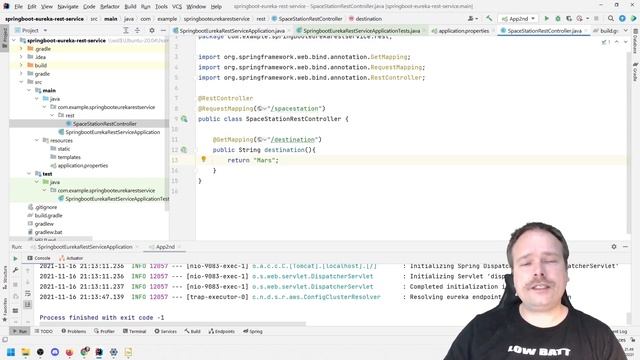This screenshot has width=640, height=360.
Task: Open the user account icon in toolbar
Action: (473, 19)
